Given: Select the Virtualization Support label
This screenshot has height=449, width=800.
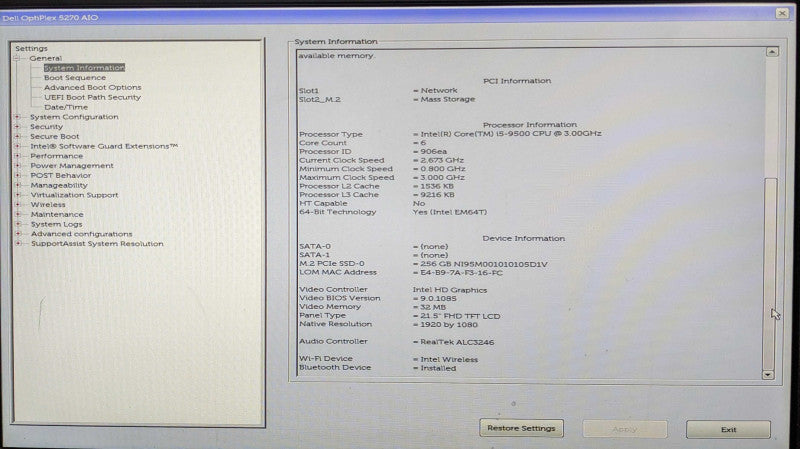Looking at the screenshot, I should pos(74,195).
